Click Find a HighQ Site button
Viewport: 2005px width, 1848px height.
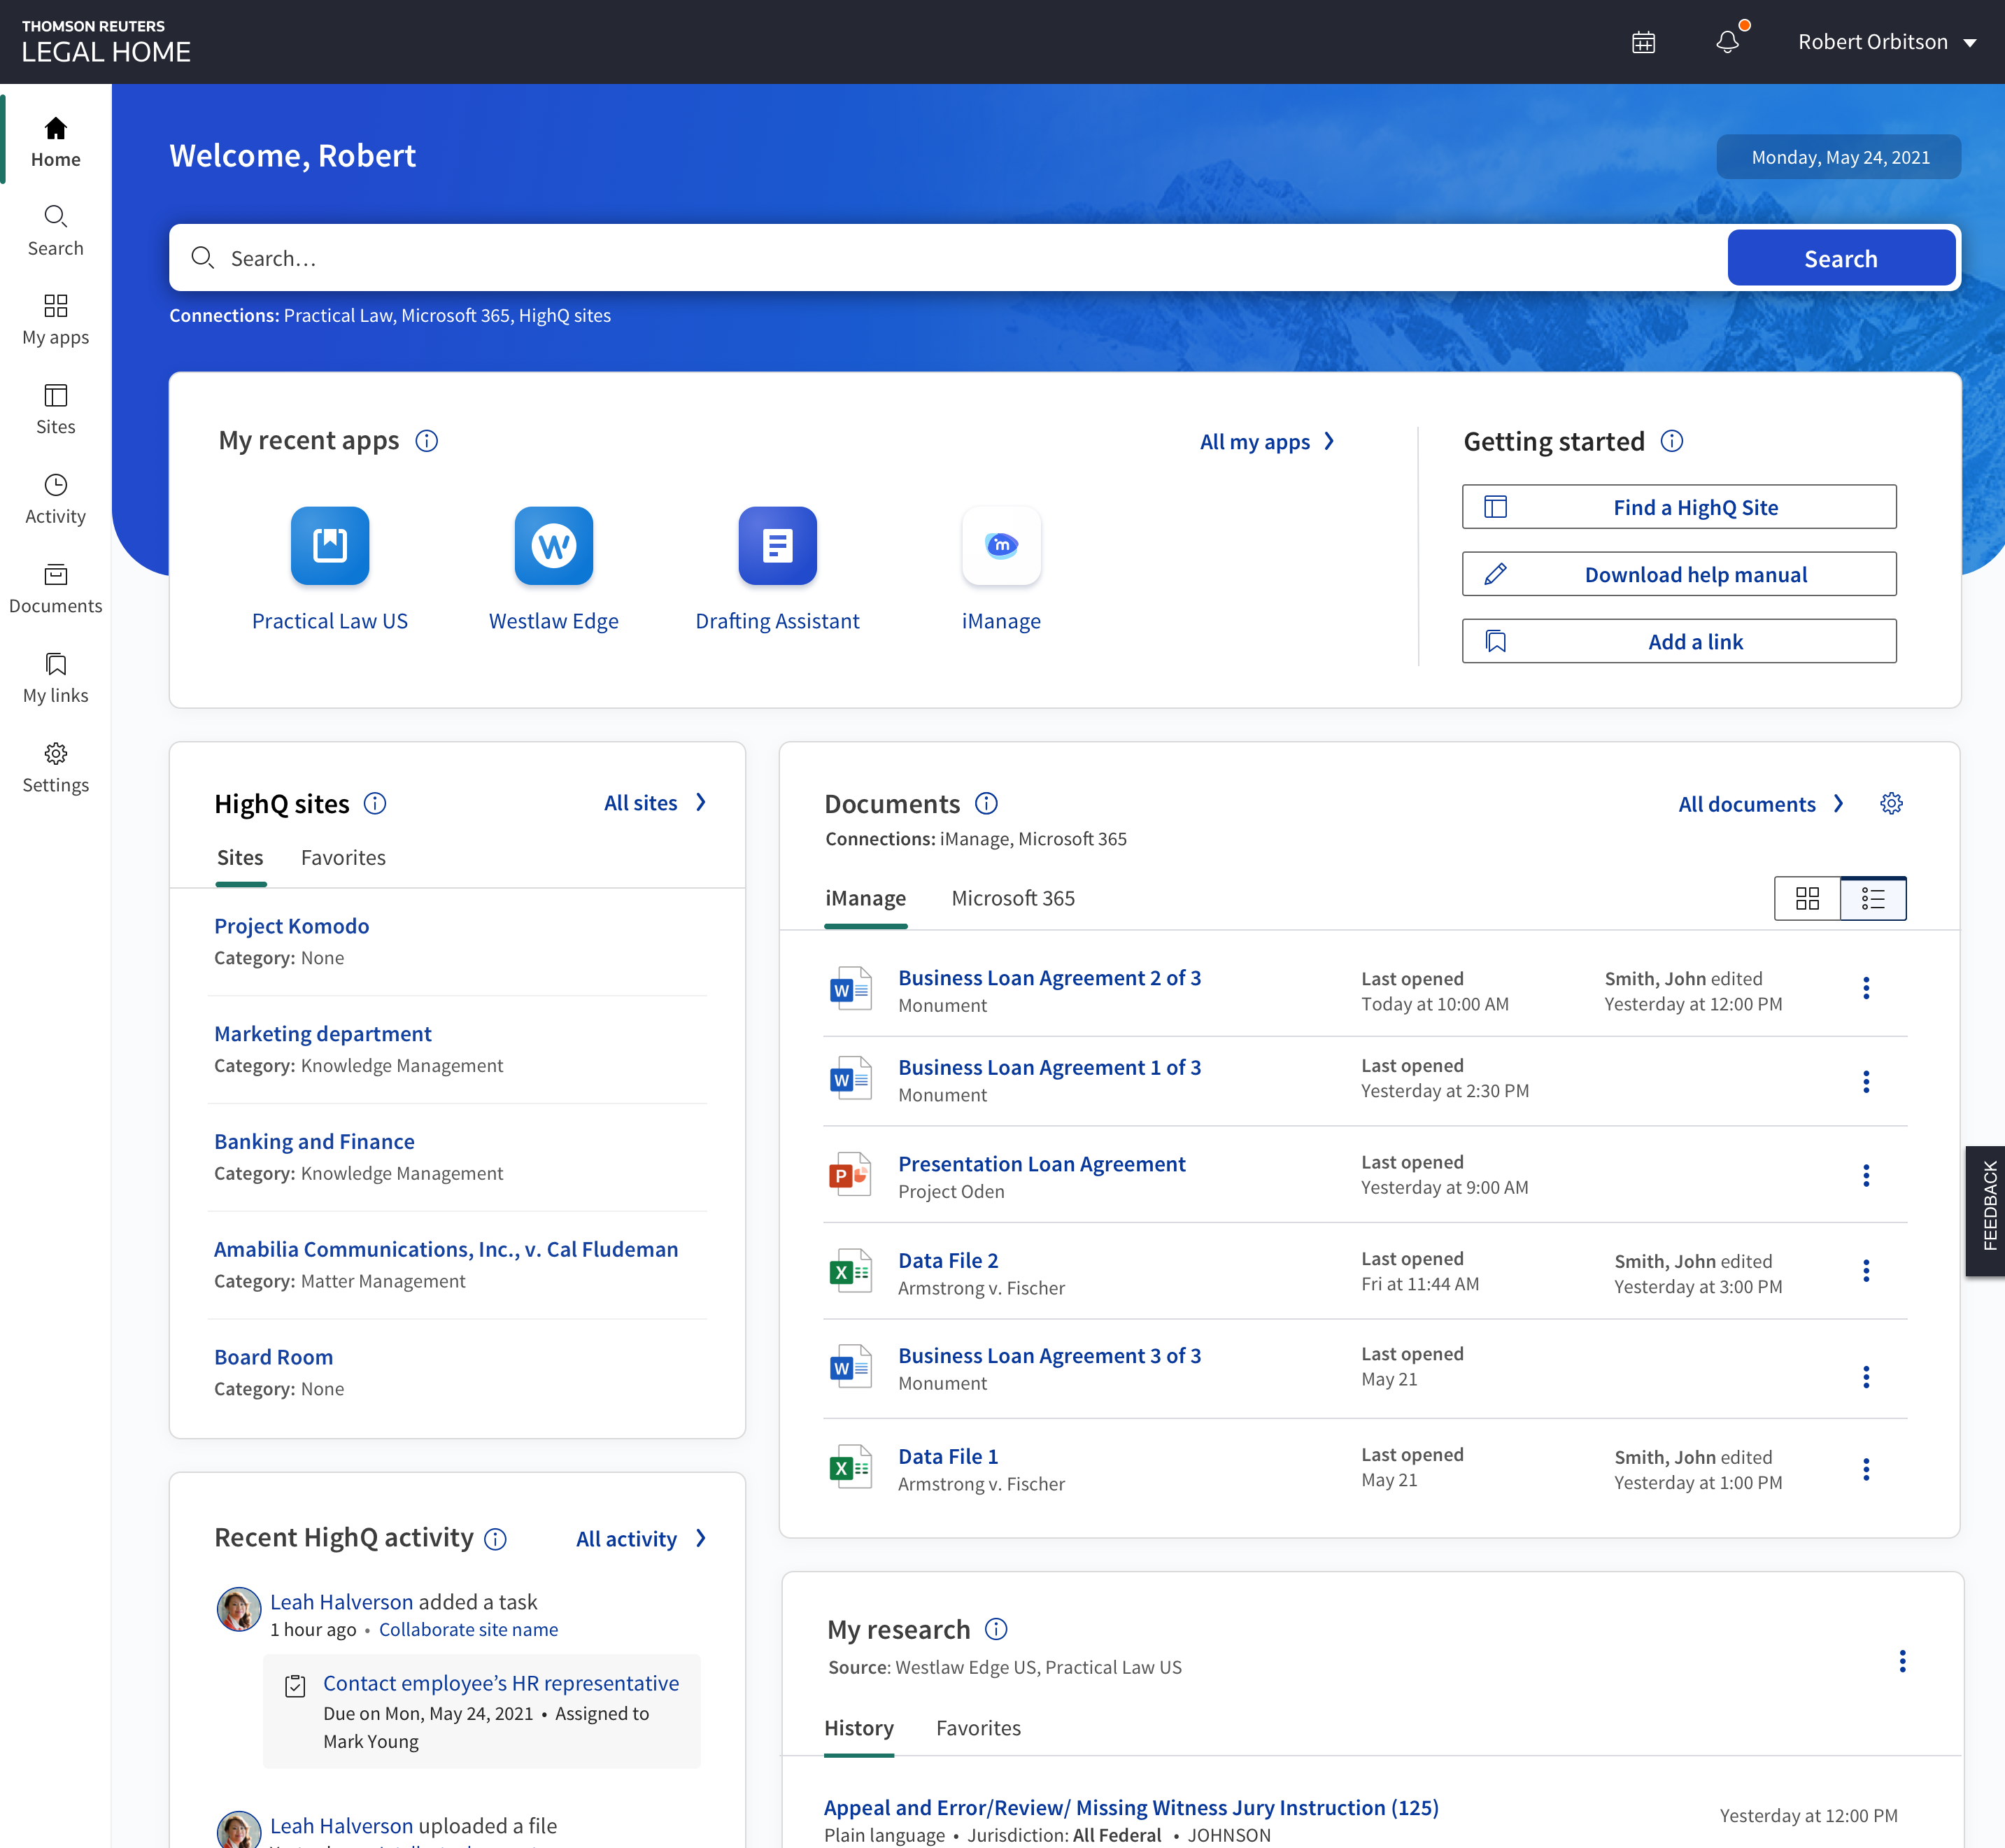coord(1679,507)
